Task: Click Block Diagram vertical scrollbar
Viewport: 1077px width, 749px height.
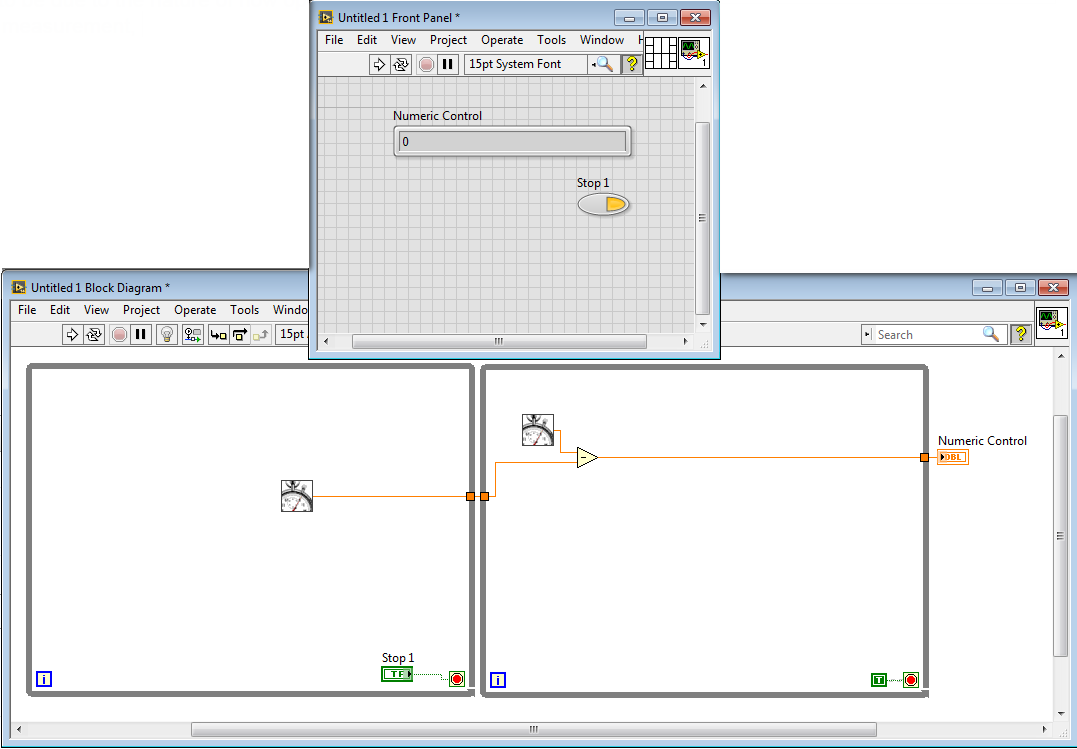Action: tap(1061, 535)
